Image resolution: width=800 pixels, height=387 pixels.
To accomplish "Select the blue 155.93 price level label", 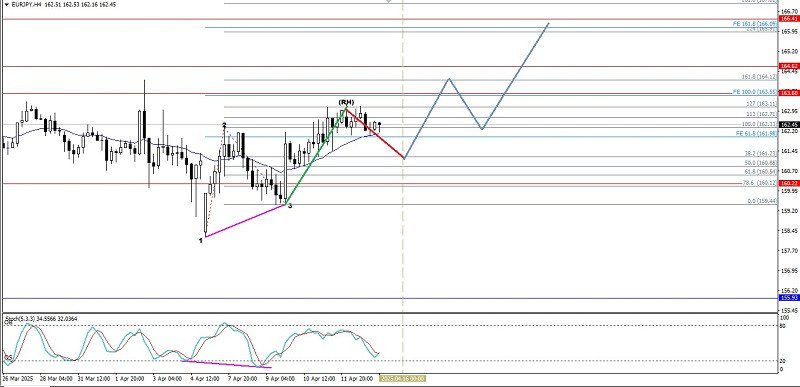I will click(x=789, y=298).
